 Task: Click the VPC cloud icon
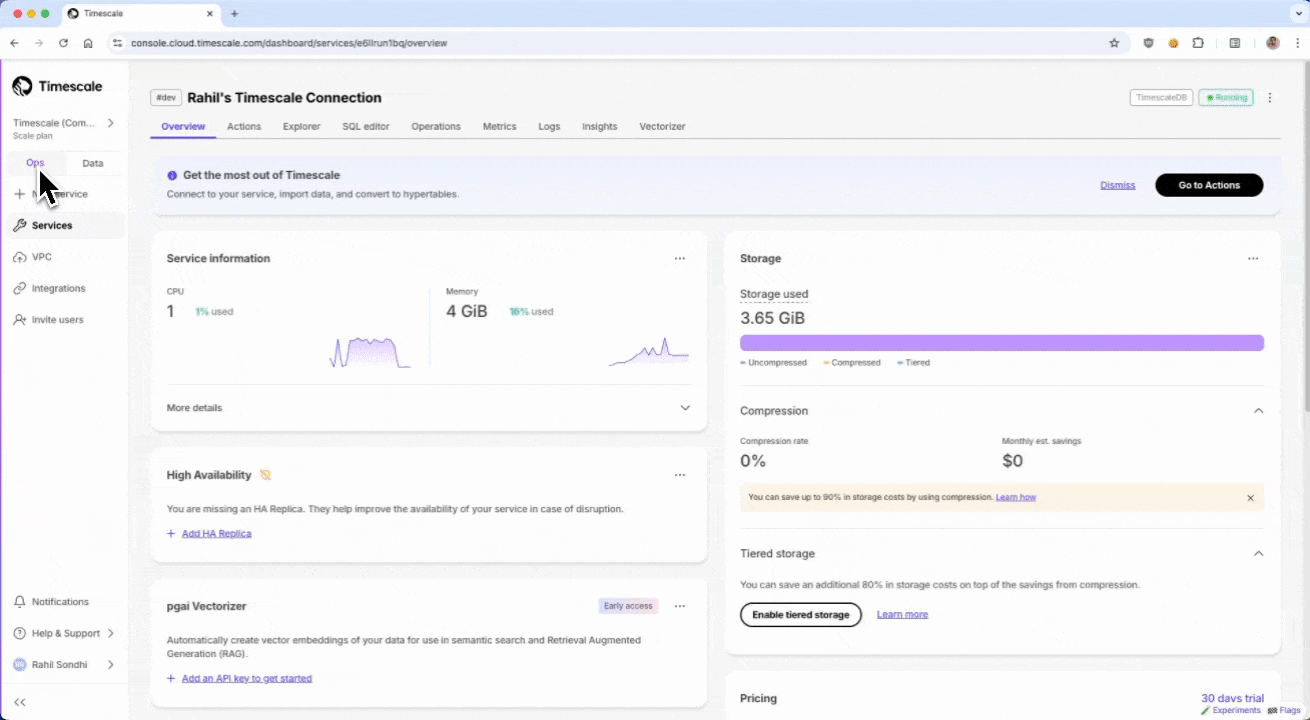tap(20, 257)
